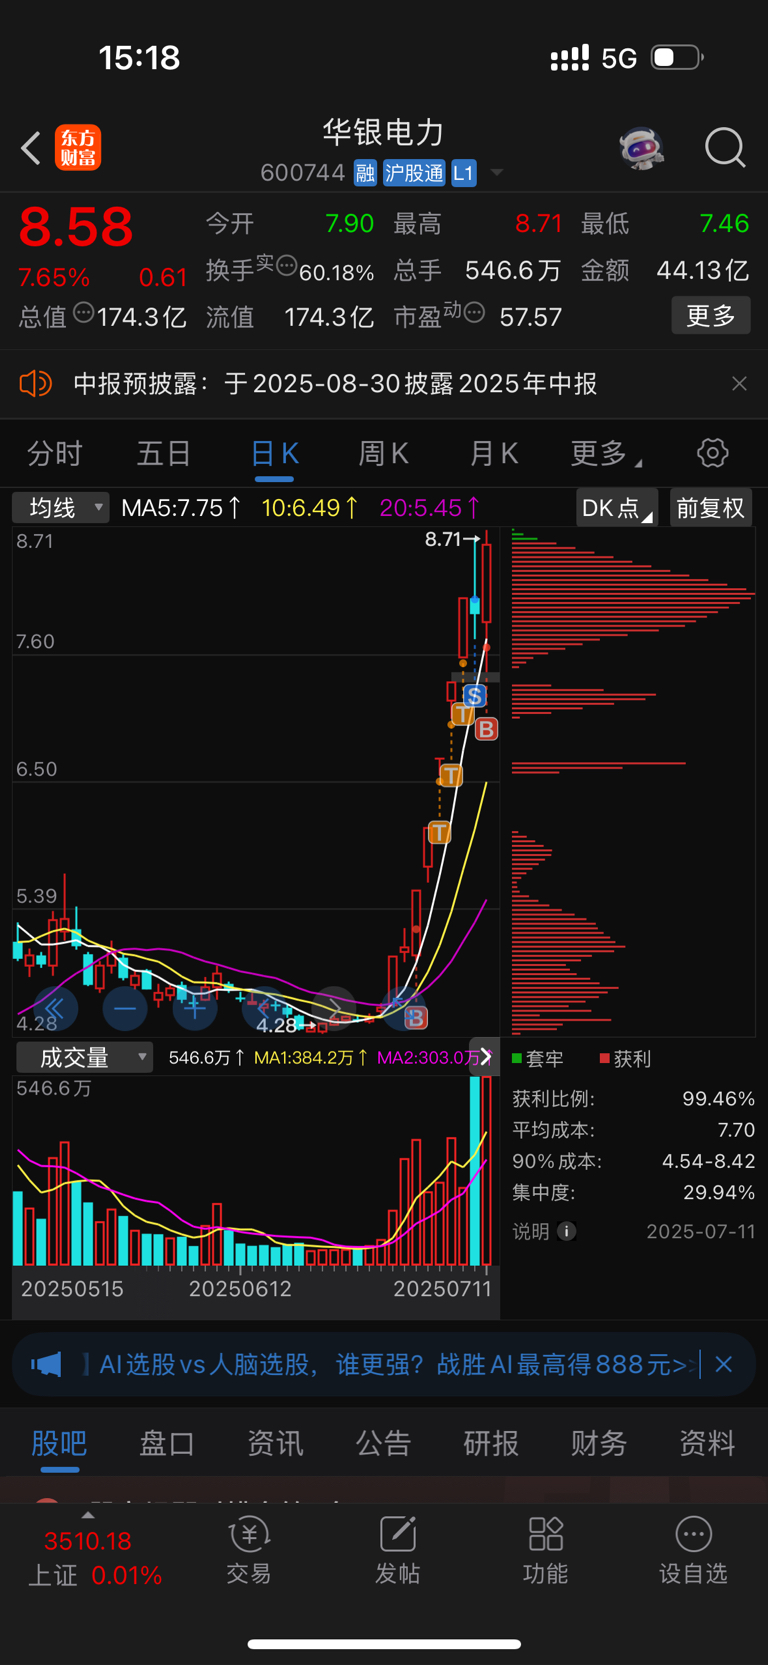Zoom out chart with minus button
769x1665 pixels.
[125, 1008]
